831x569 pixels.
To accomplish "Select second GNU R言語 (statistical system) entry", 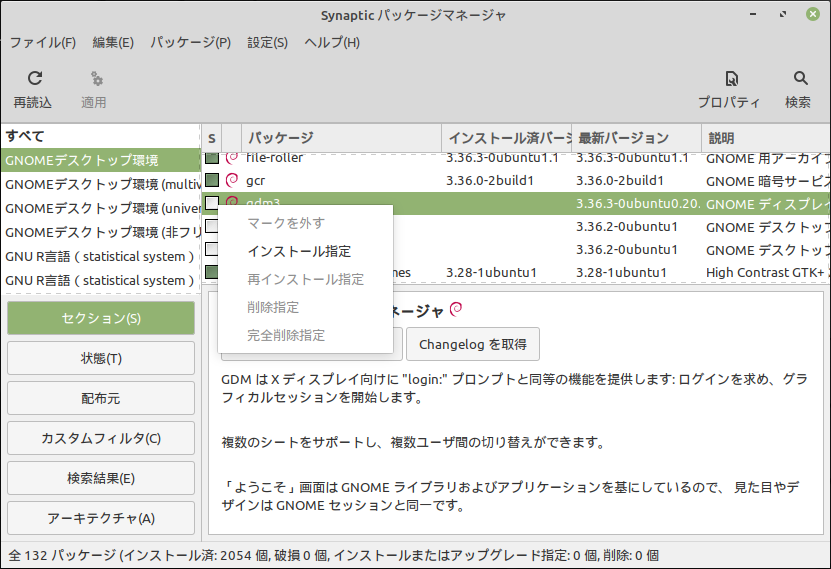I will [x=101, y=280].
